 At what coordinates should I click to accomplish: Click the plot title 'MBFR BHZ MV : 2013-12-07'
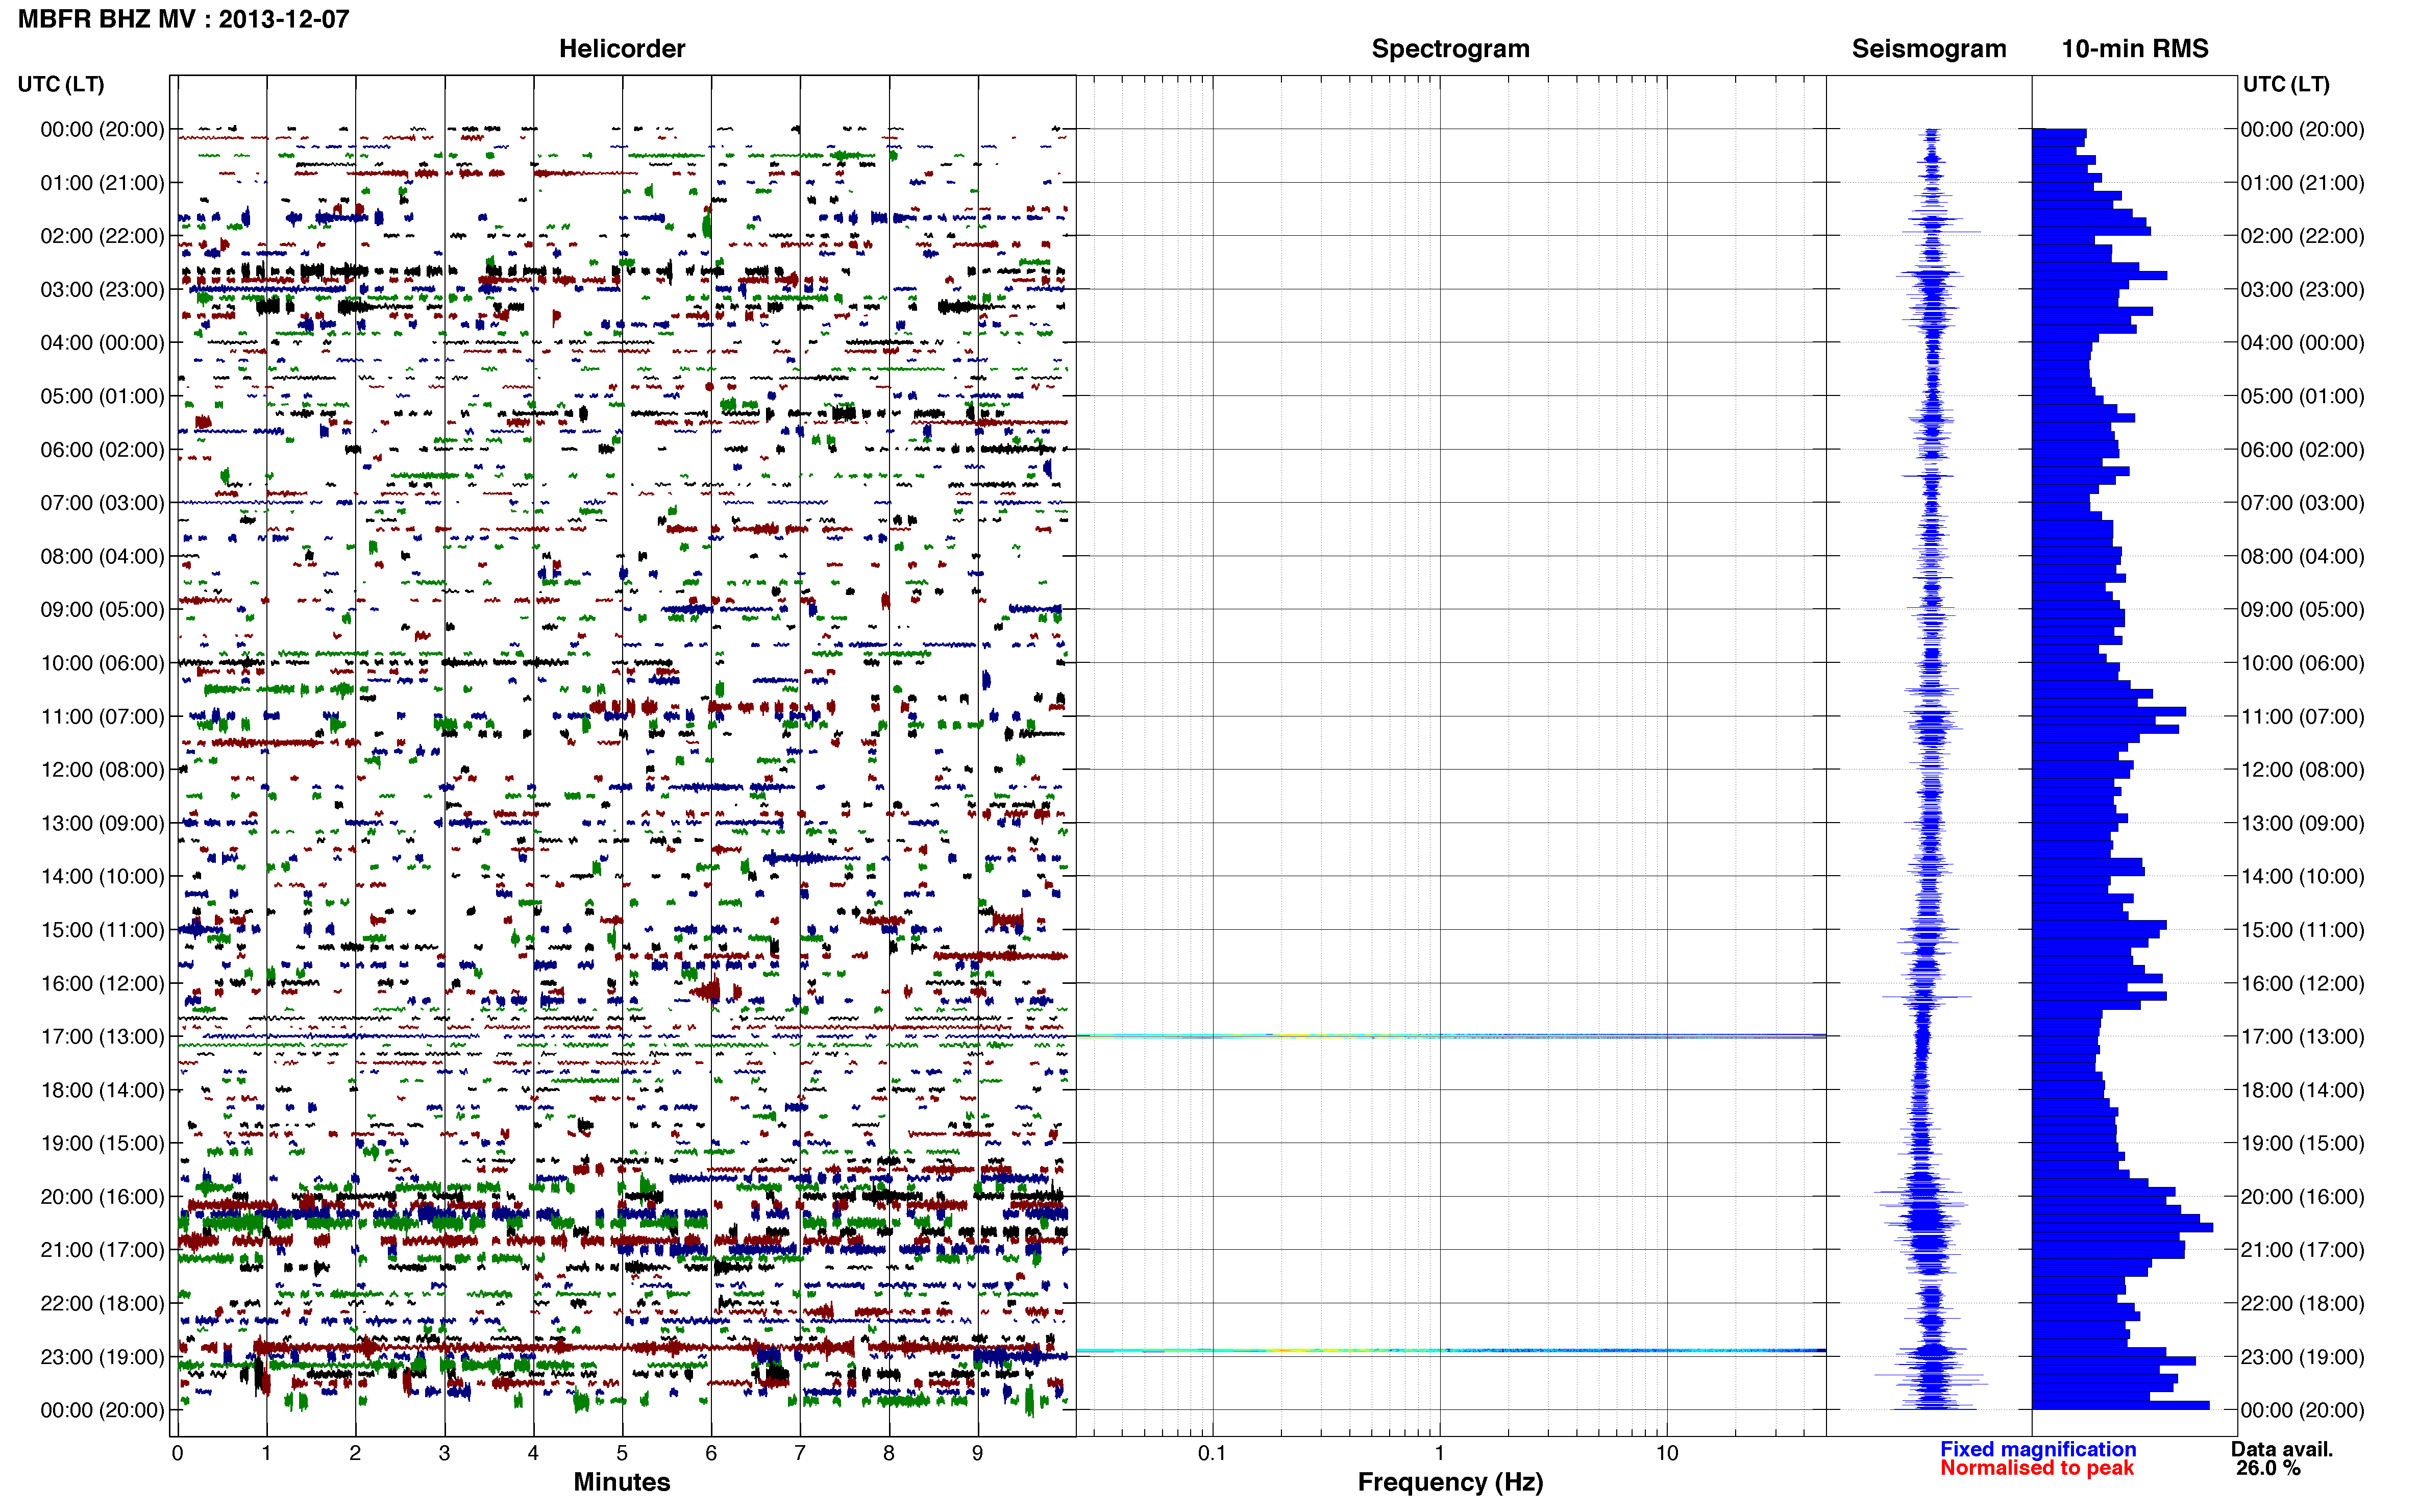(x=184, y=19)
